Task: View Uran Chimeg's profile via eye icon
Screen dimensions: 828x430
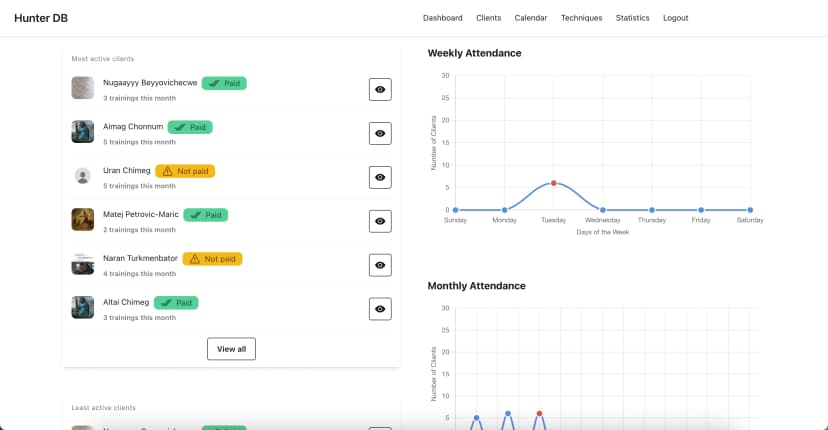Action: [x=380, y=177]
